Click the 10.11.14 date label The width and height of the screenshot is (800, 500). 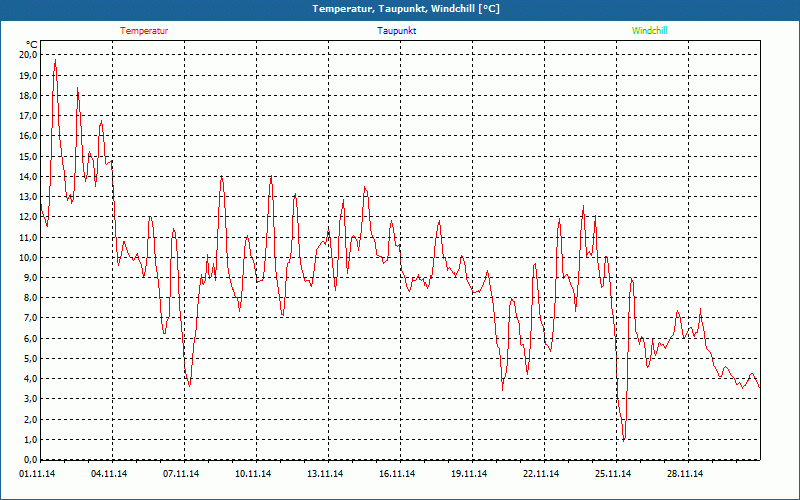253,474
